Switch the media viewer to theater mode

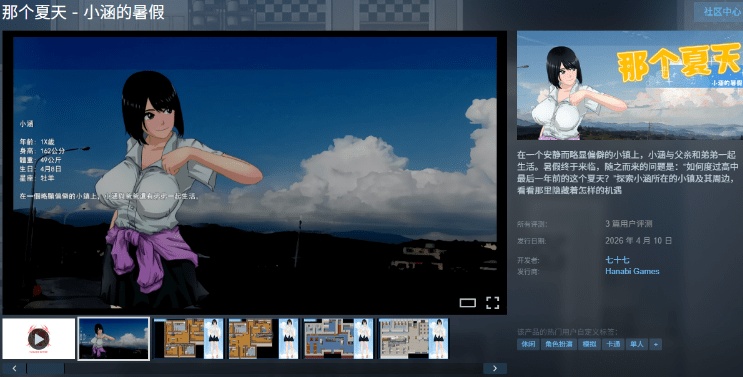(x=467, y=303)
